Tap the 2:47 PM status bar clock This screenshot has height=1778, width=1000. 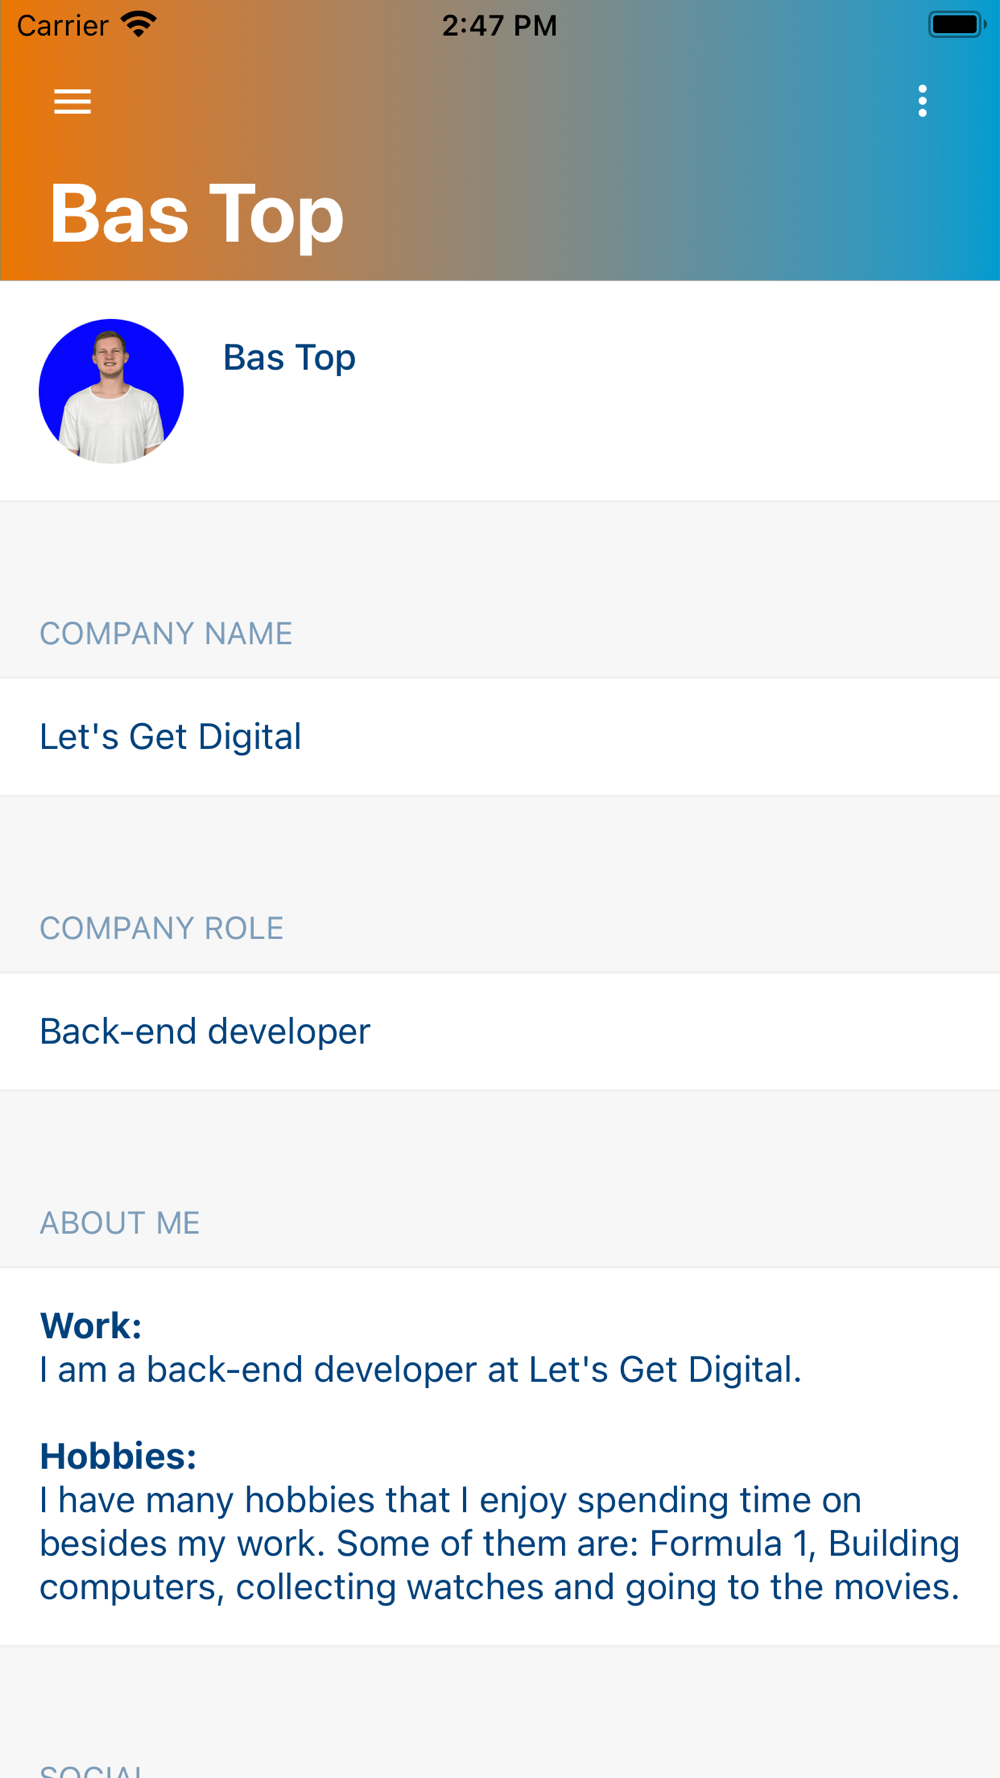pyautogui.click(x=499, y=25)
